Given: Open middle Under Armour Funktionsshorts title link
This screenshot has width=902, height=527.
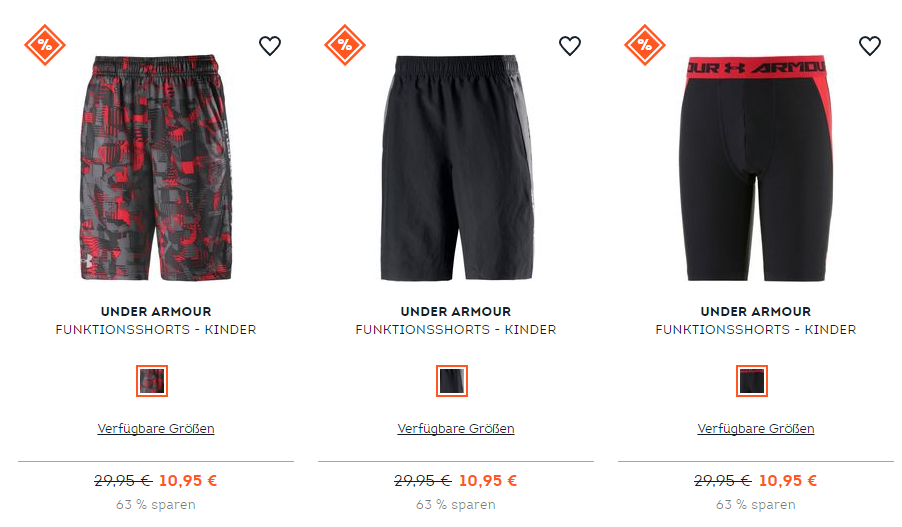Looking at the screenshot, I should pos(456,320).
